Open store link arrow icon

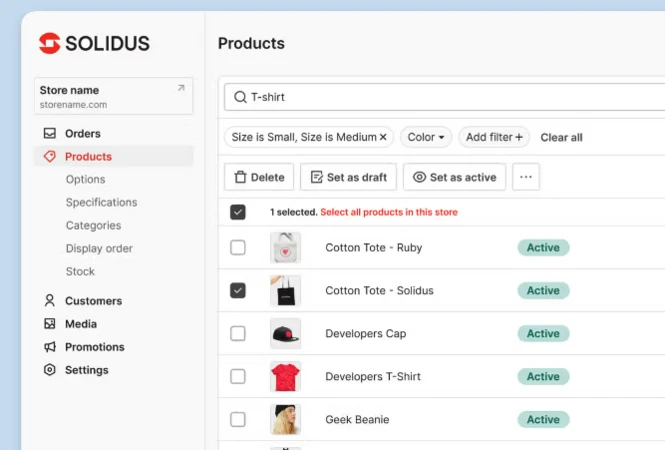point(181,88)
